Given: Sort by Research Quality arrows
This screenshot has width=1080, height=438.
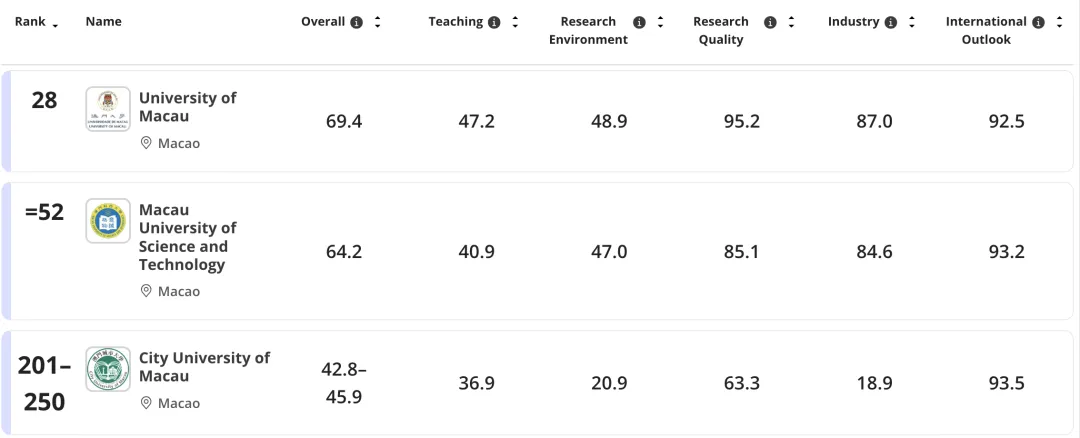Looking at the screenshot, I should point(791,22).
